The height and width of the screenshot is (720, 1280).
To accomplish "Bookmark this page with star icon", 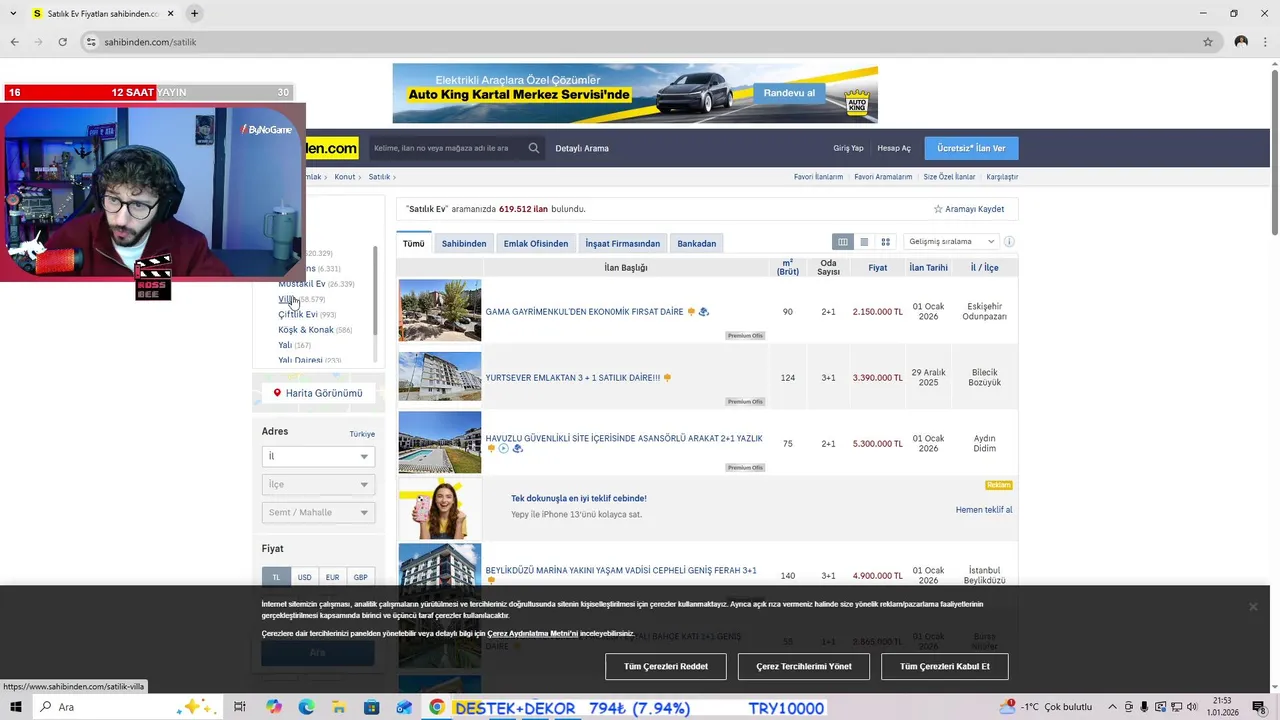I will [x=1208, y=42].
